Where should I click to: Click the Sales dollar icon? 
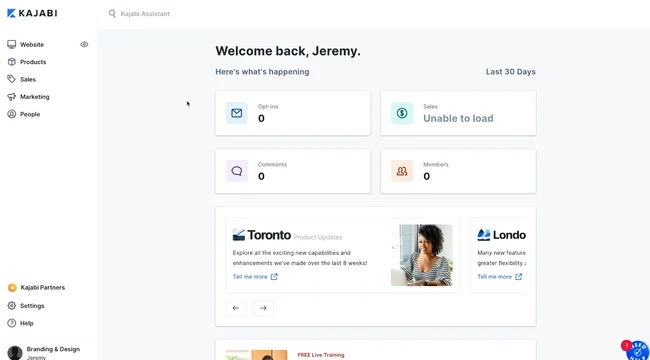pos(402,113)
